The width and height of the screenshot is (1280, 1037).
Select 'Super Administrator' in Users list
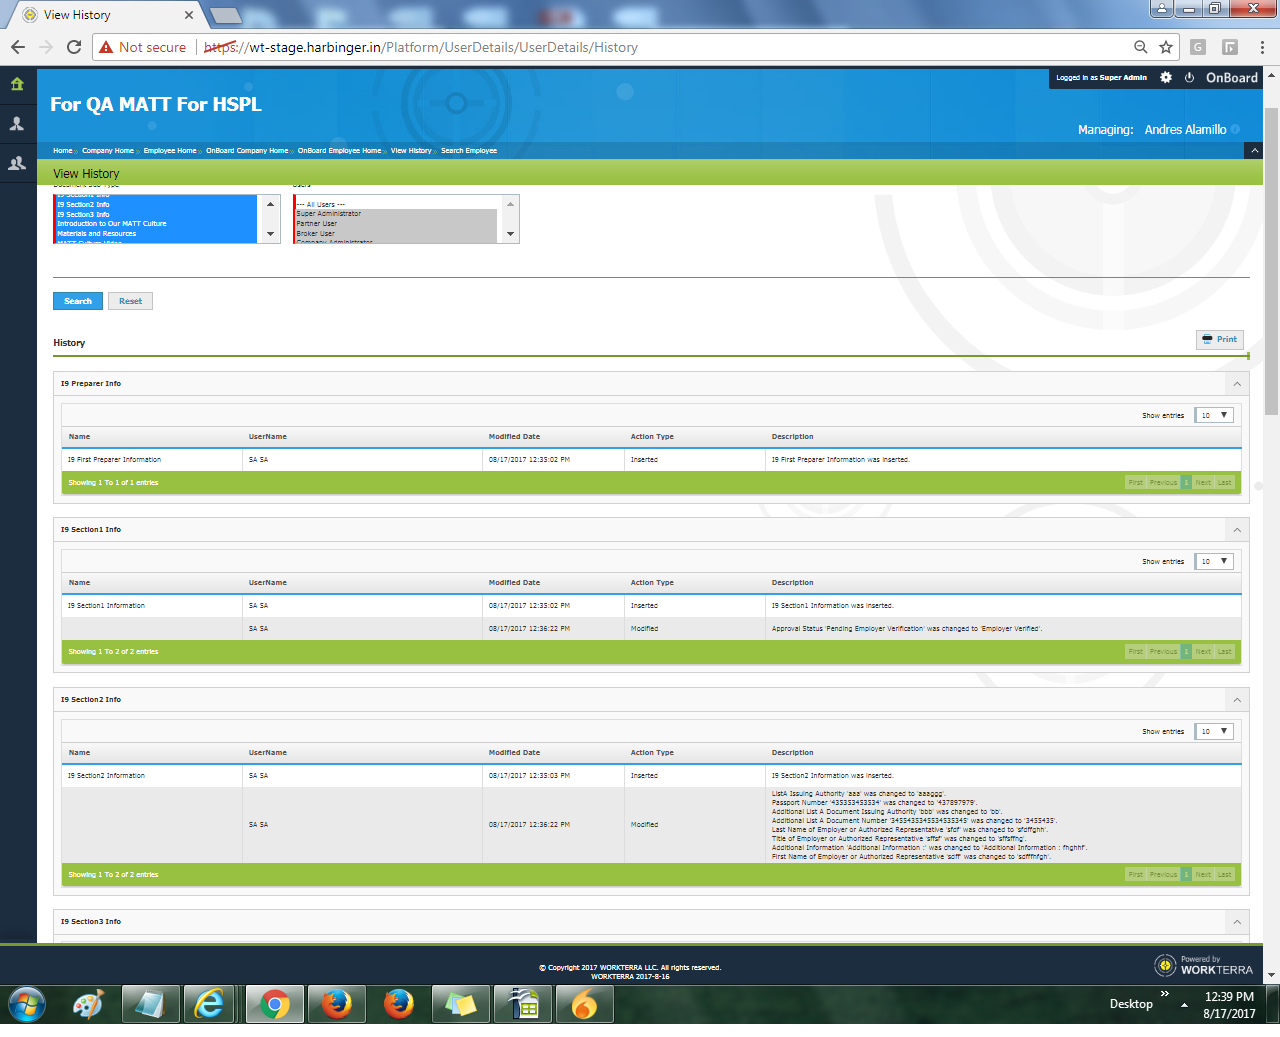click(x=329, y=214)
